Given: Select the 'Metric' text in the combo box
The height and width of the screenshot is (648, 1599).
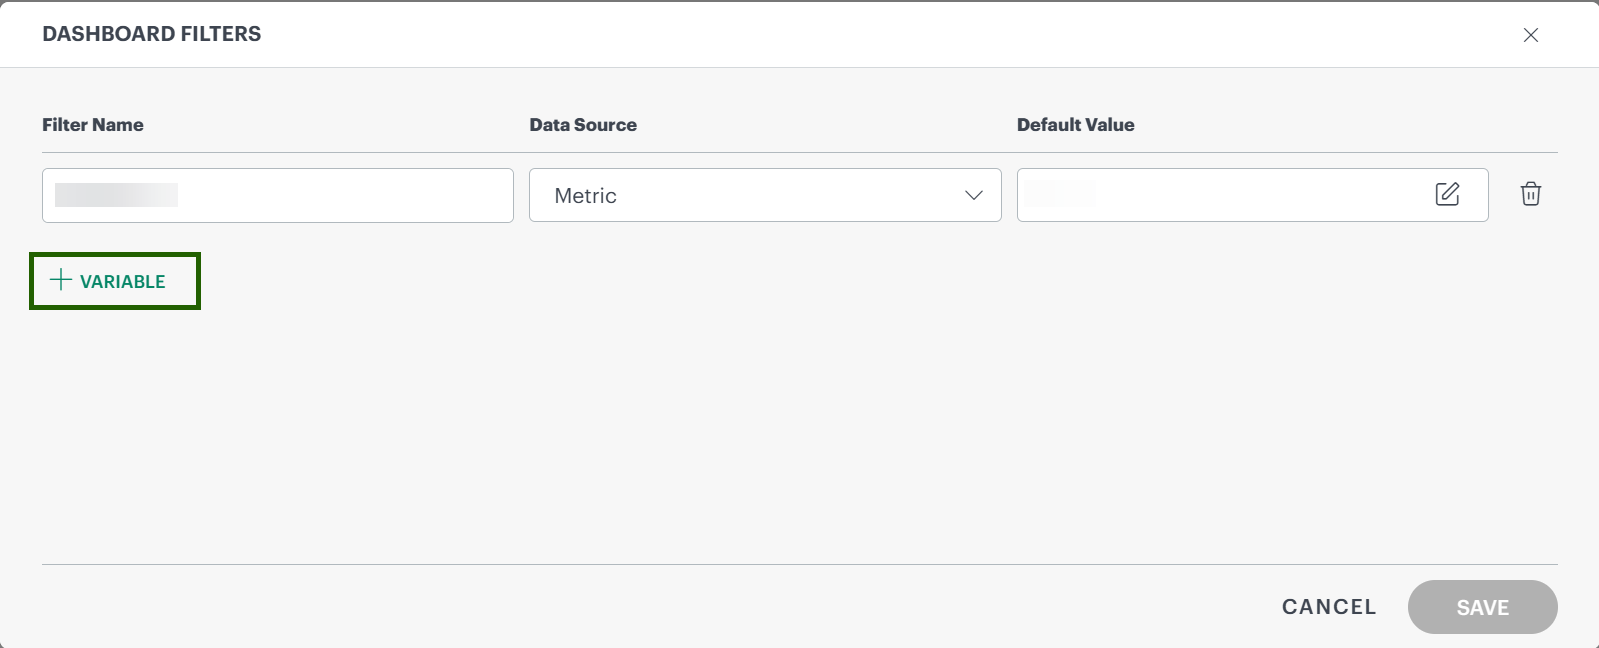Looking at the screenshot, I should click(x=585, y=196).
